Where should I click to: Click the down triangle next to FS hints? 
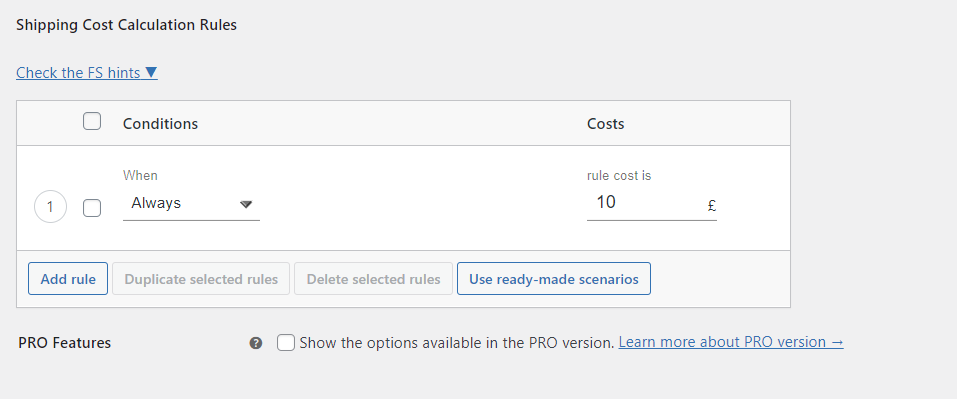click(151, 73)
